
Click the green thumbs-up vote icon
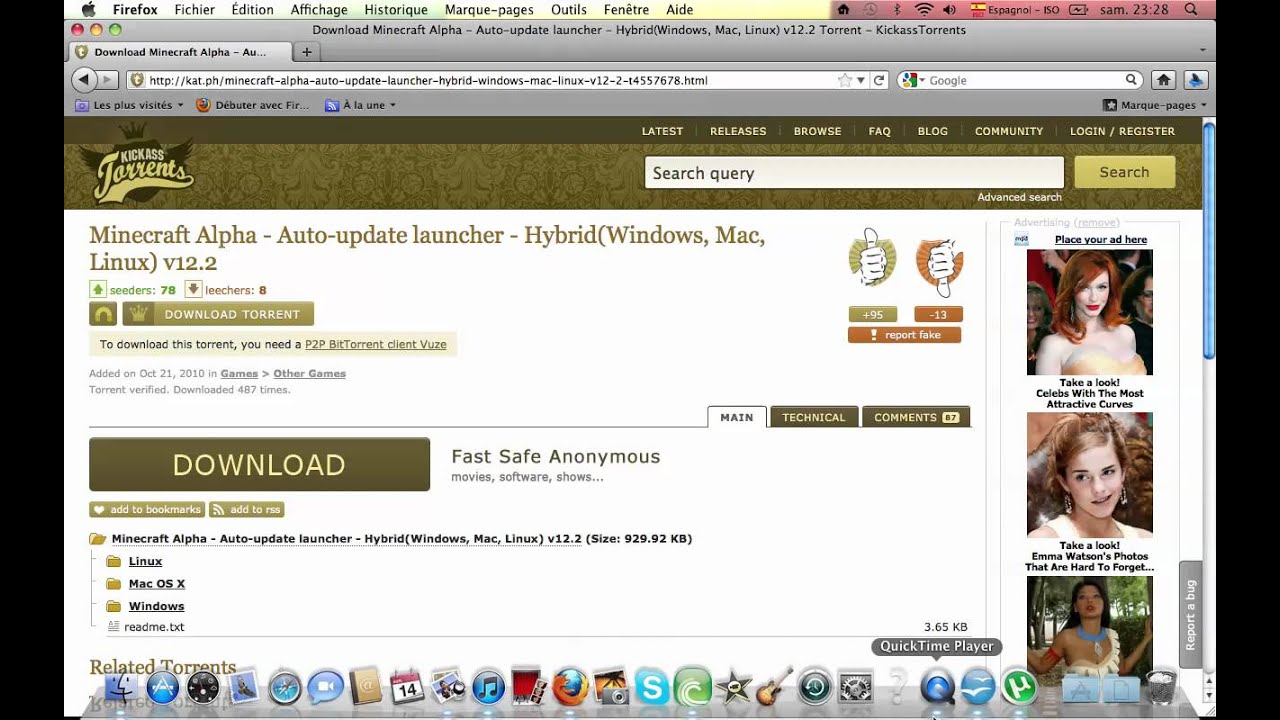872,259
